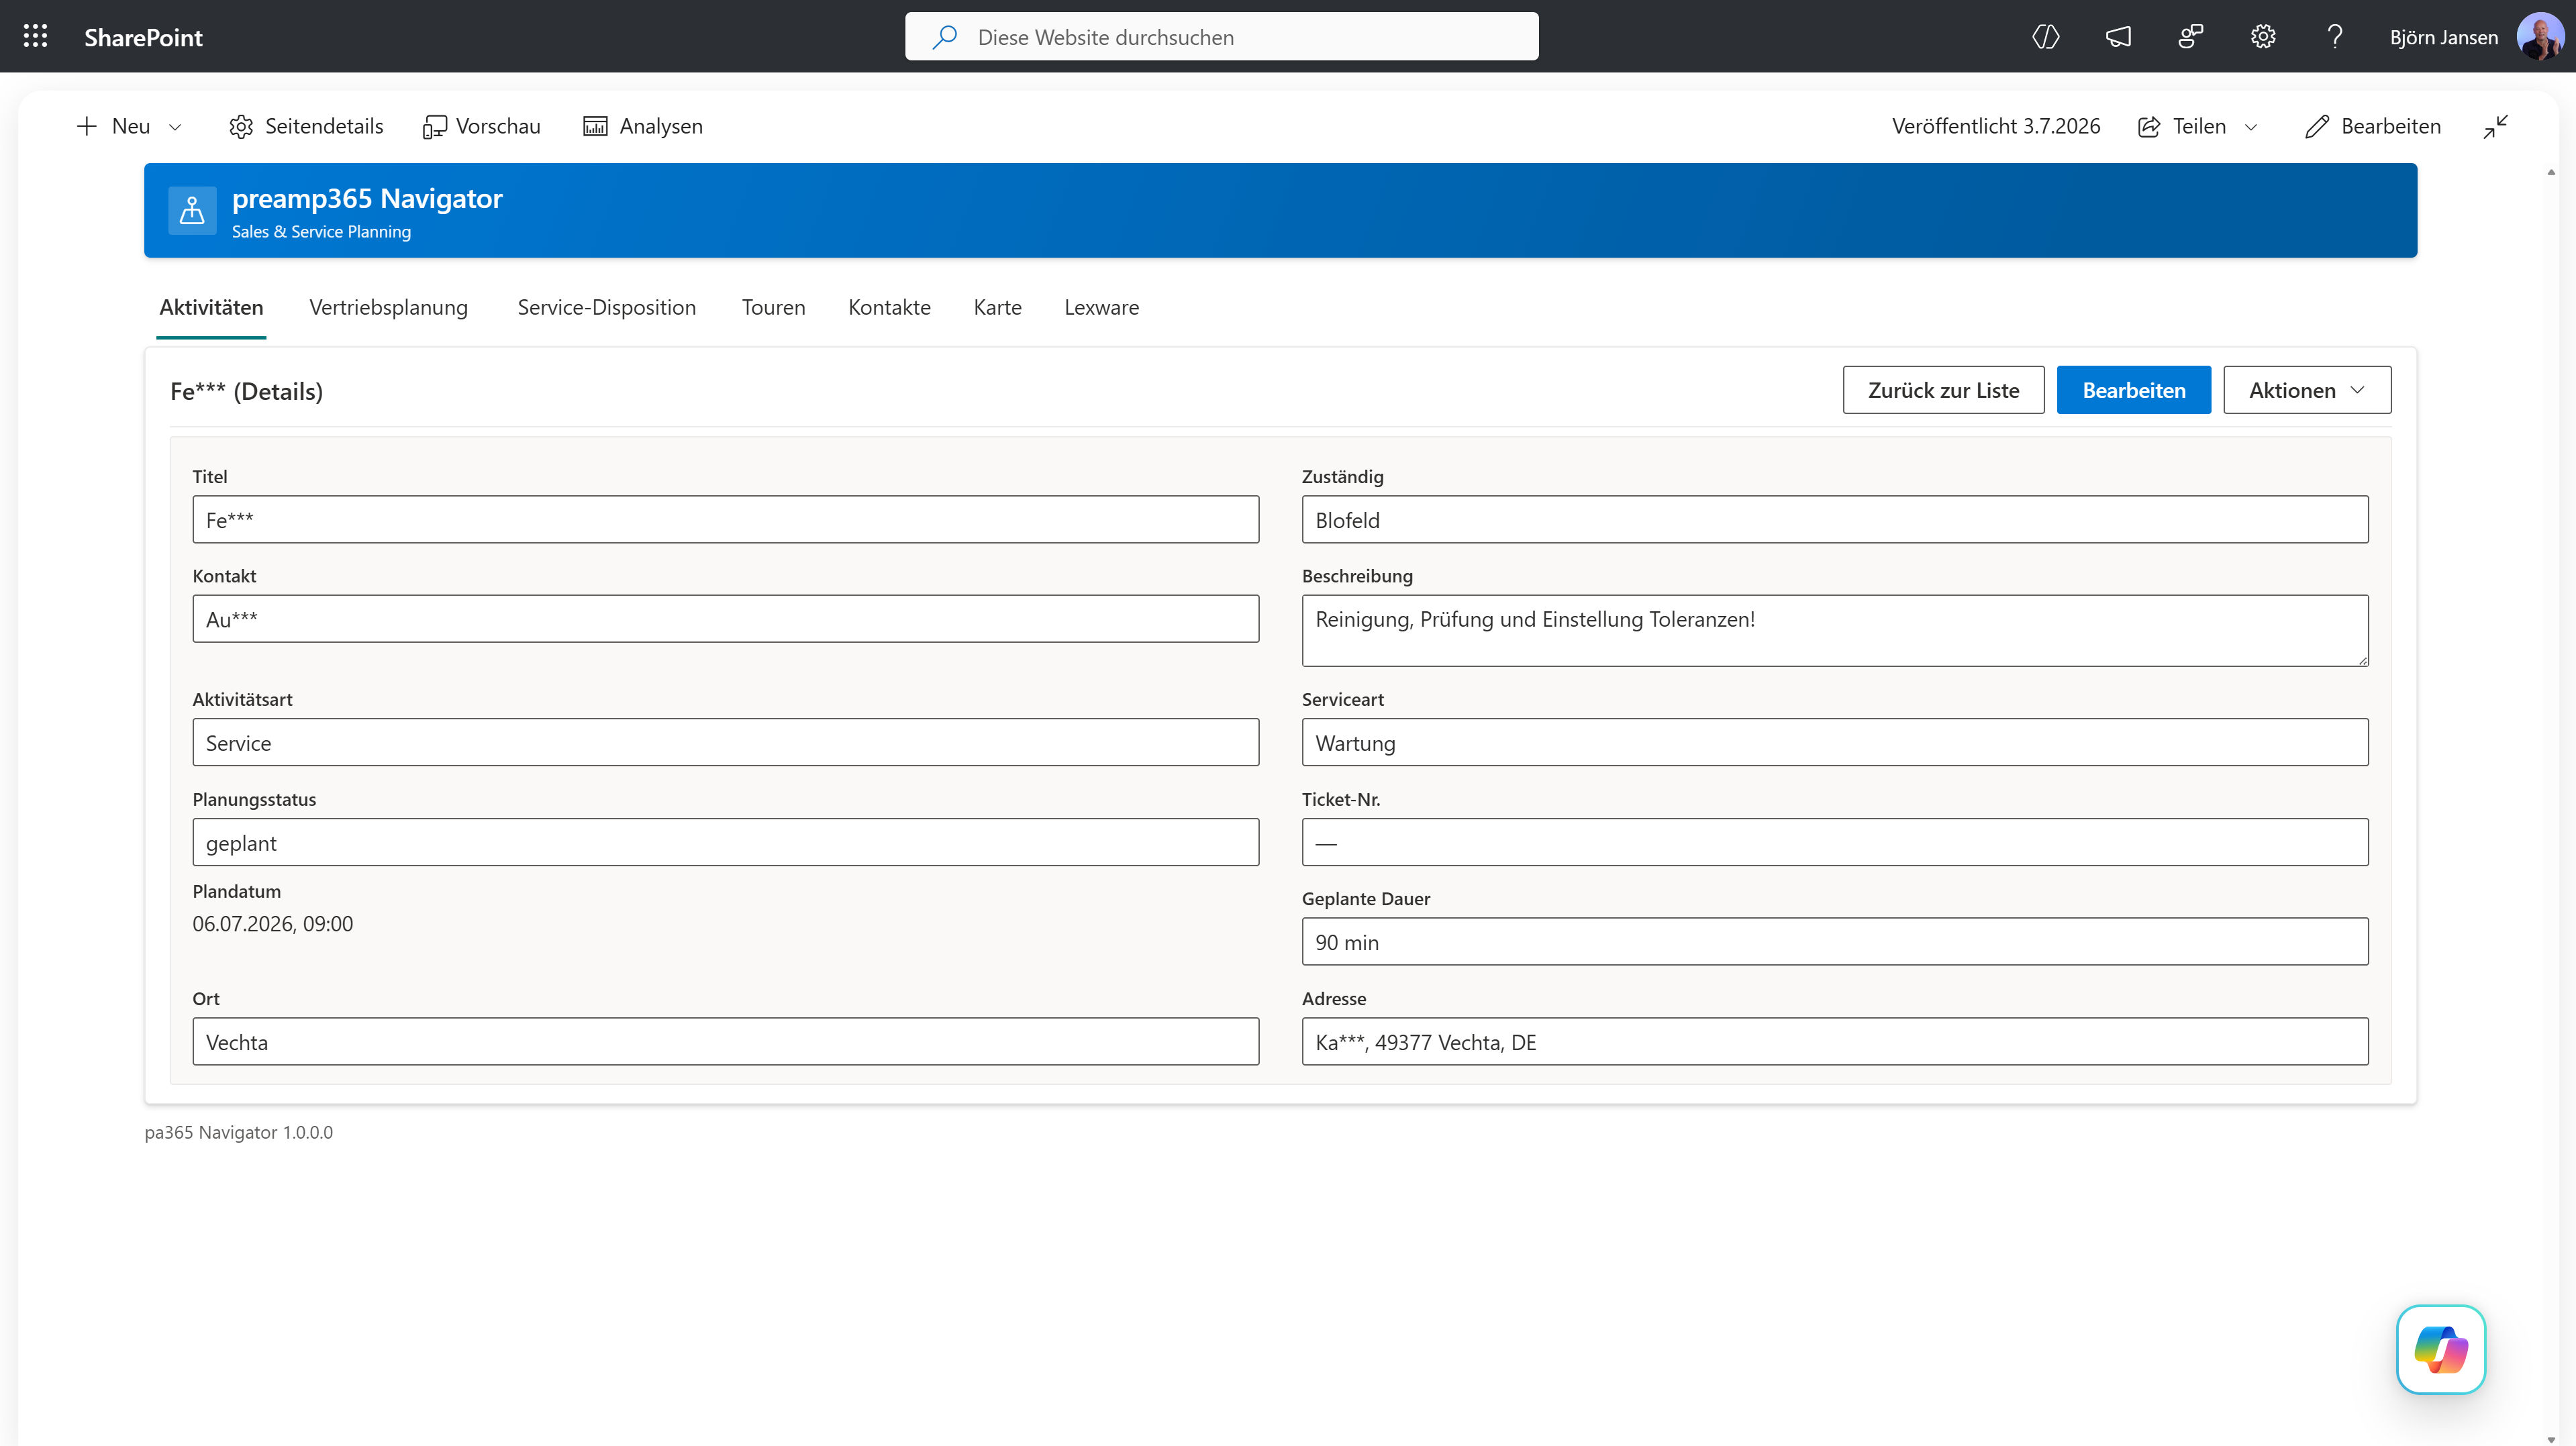Click the preamp365 Navigator title text
Viewport: 2576px width, 1446px height.
(x=367, y=198)
